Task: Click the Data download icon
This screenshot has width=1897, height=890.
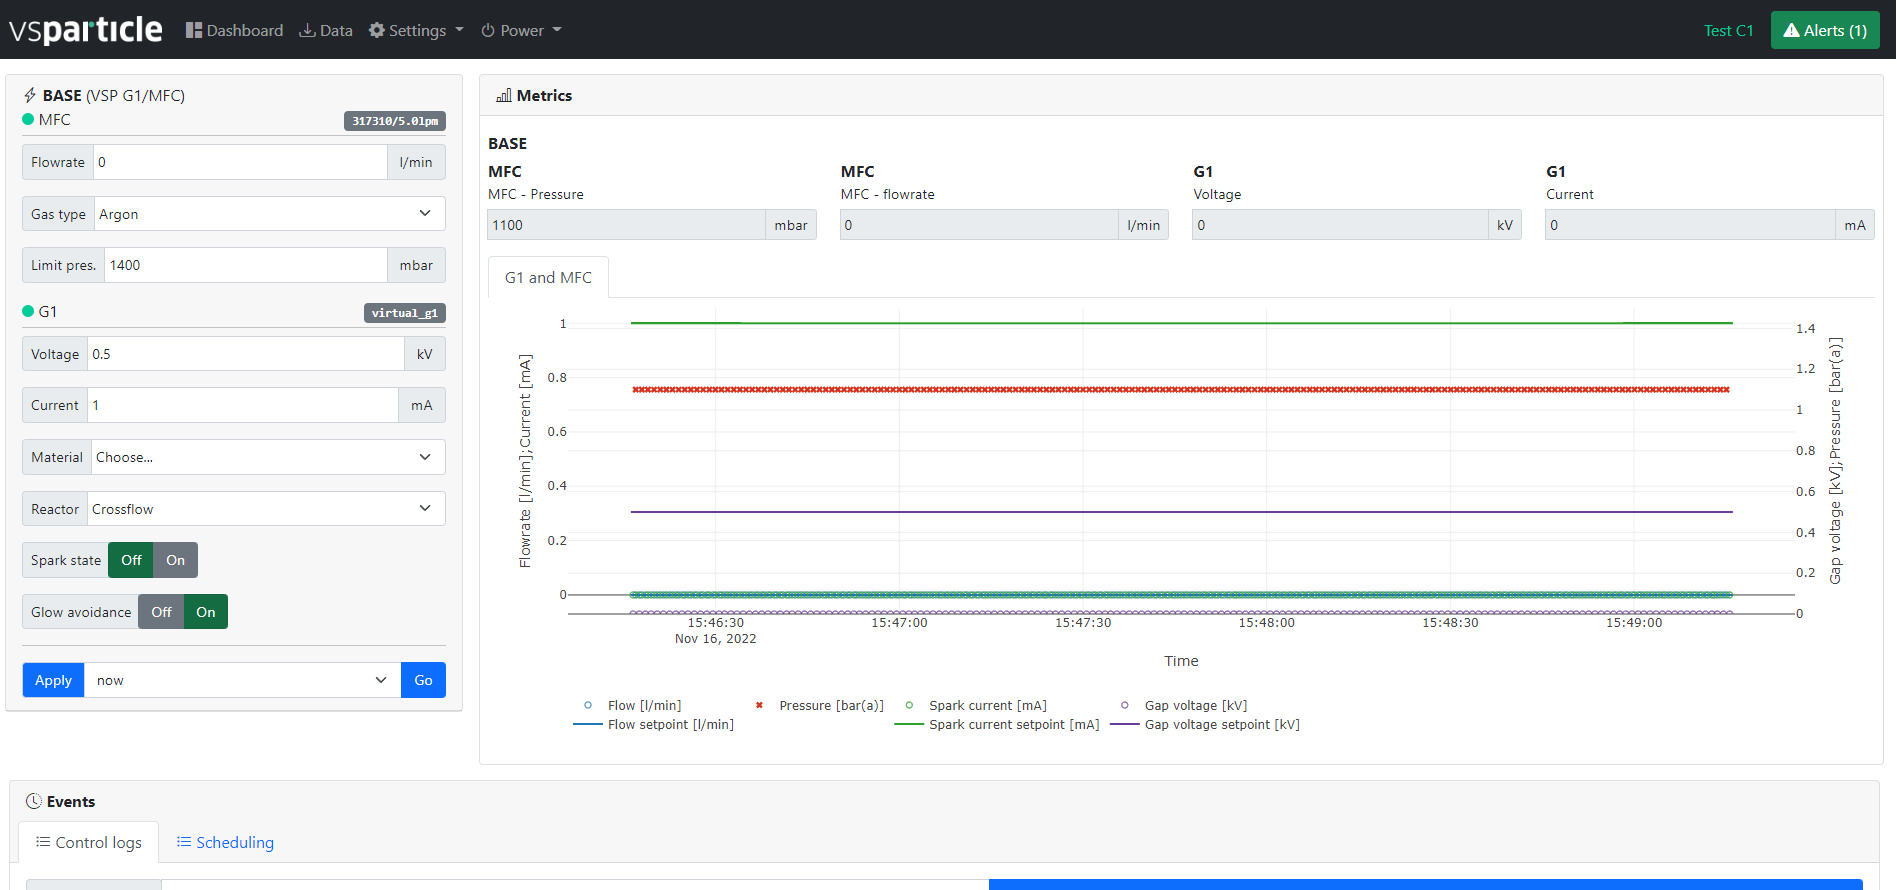Action: click(x=307, y=30)
